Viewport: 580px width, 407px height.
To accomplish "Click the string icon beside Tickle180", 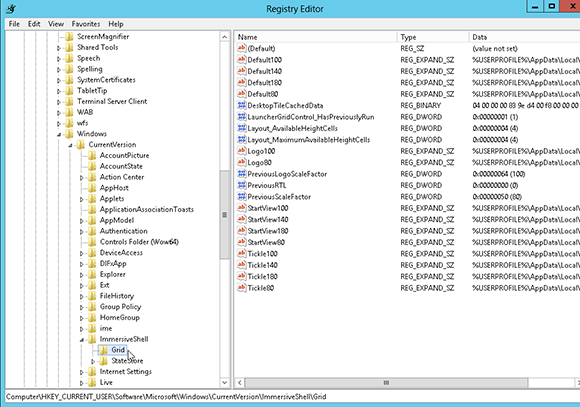I will pos(242,276).
